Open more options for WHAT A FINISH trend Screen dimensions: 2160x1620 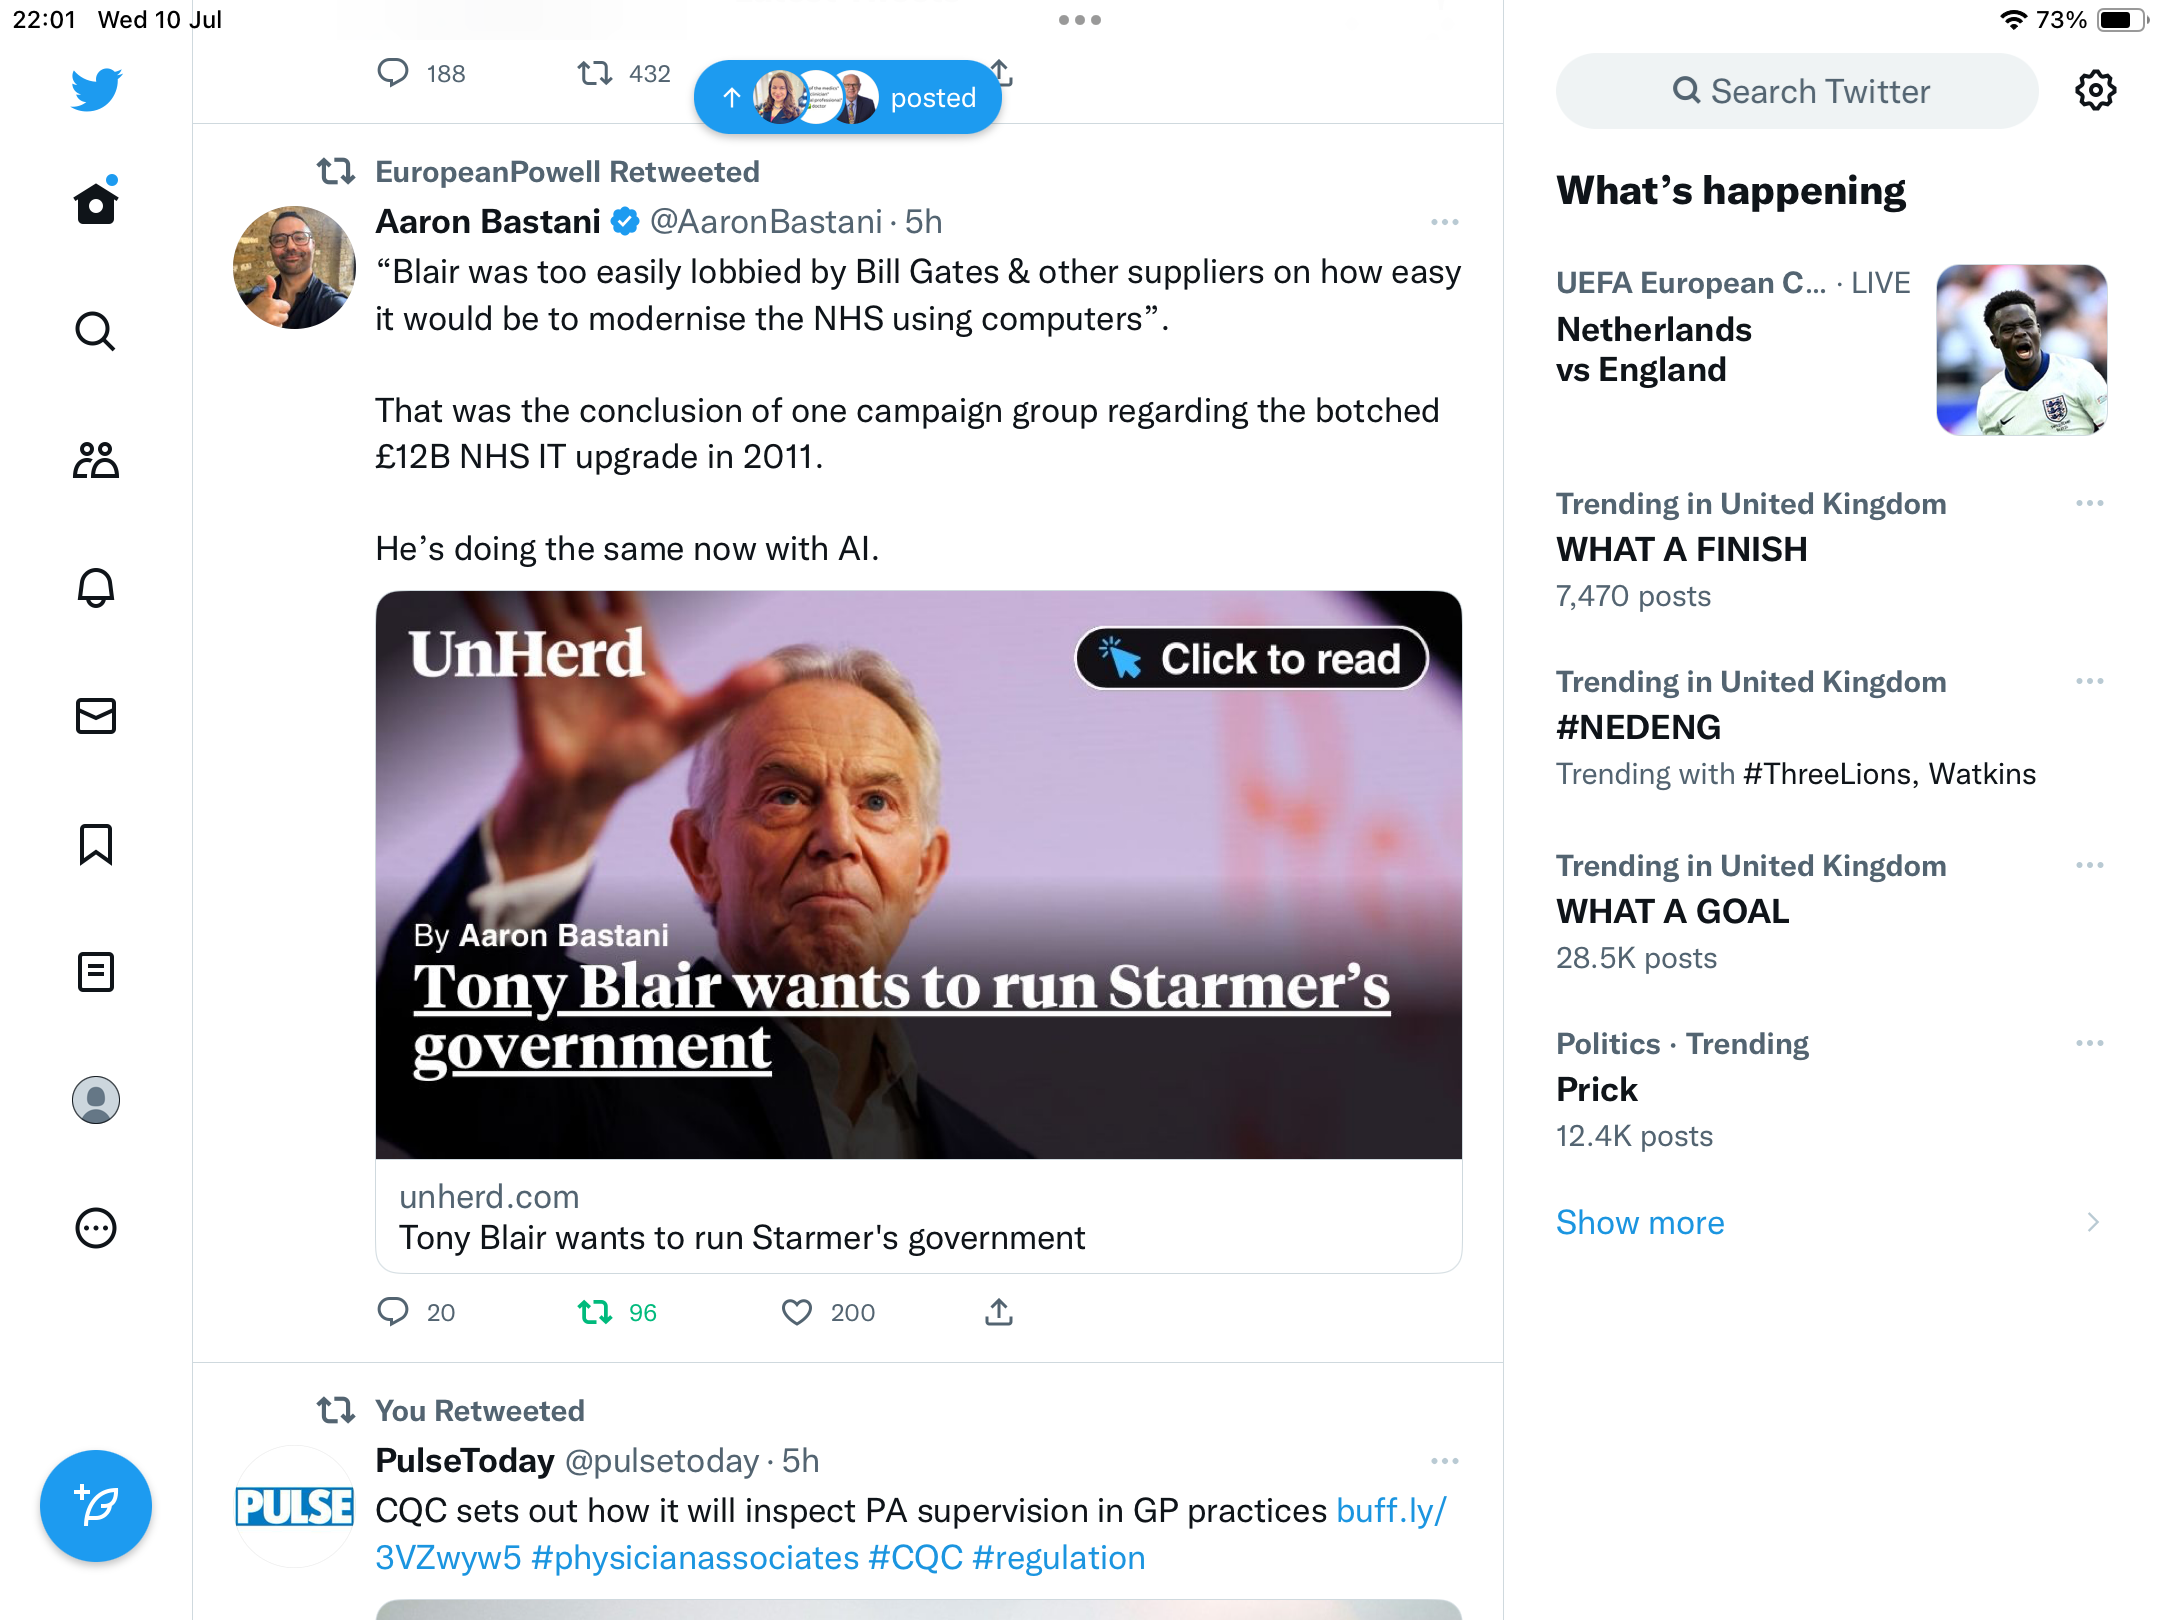pos(2089,504)
